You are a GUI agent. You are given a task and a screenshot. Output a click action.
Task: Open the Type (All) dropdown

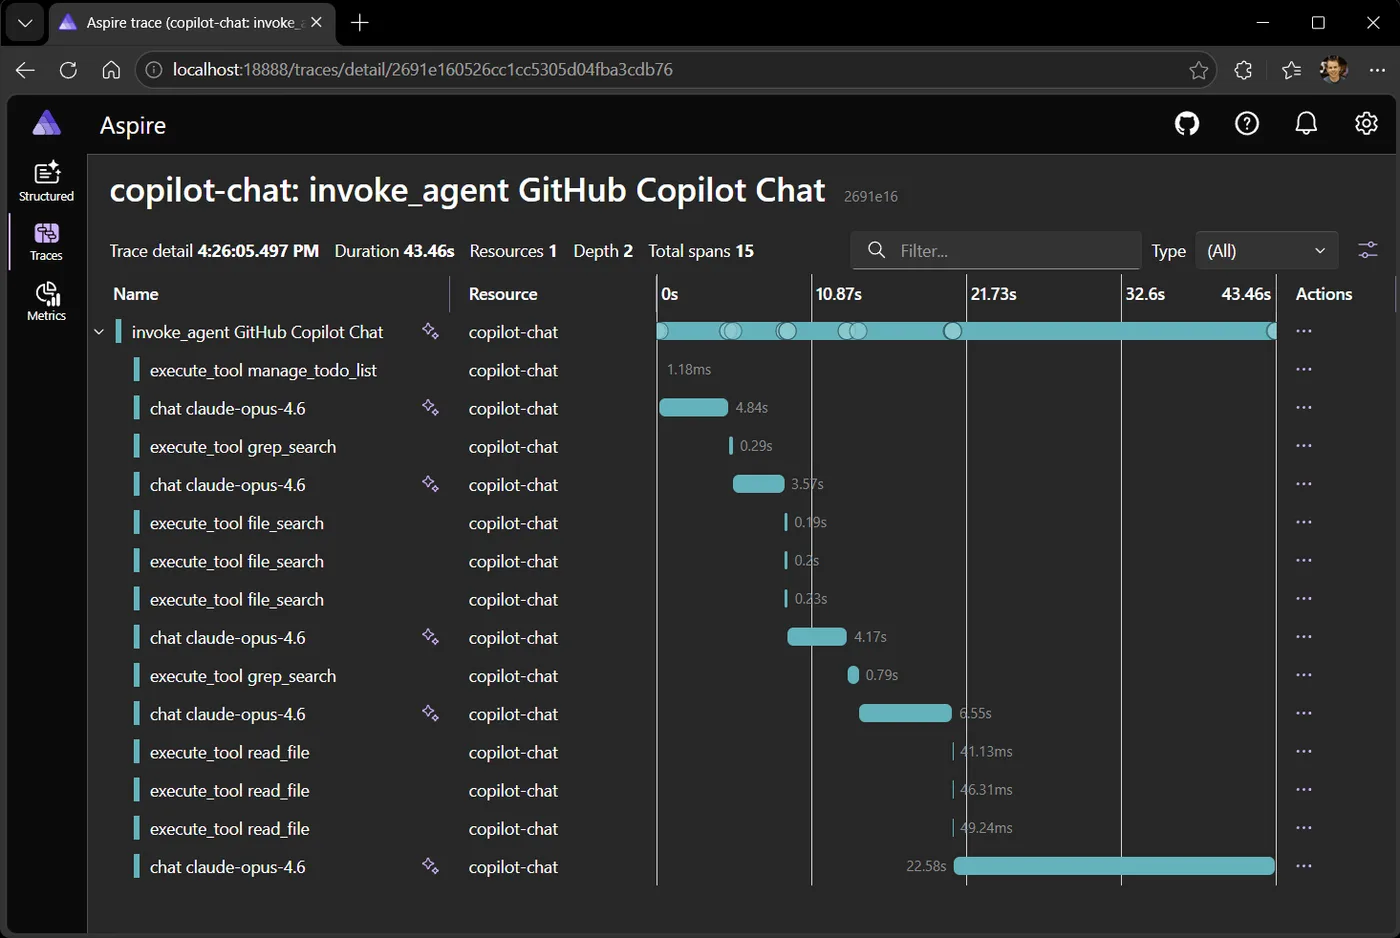click(1266, 251)
